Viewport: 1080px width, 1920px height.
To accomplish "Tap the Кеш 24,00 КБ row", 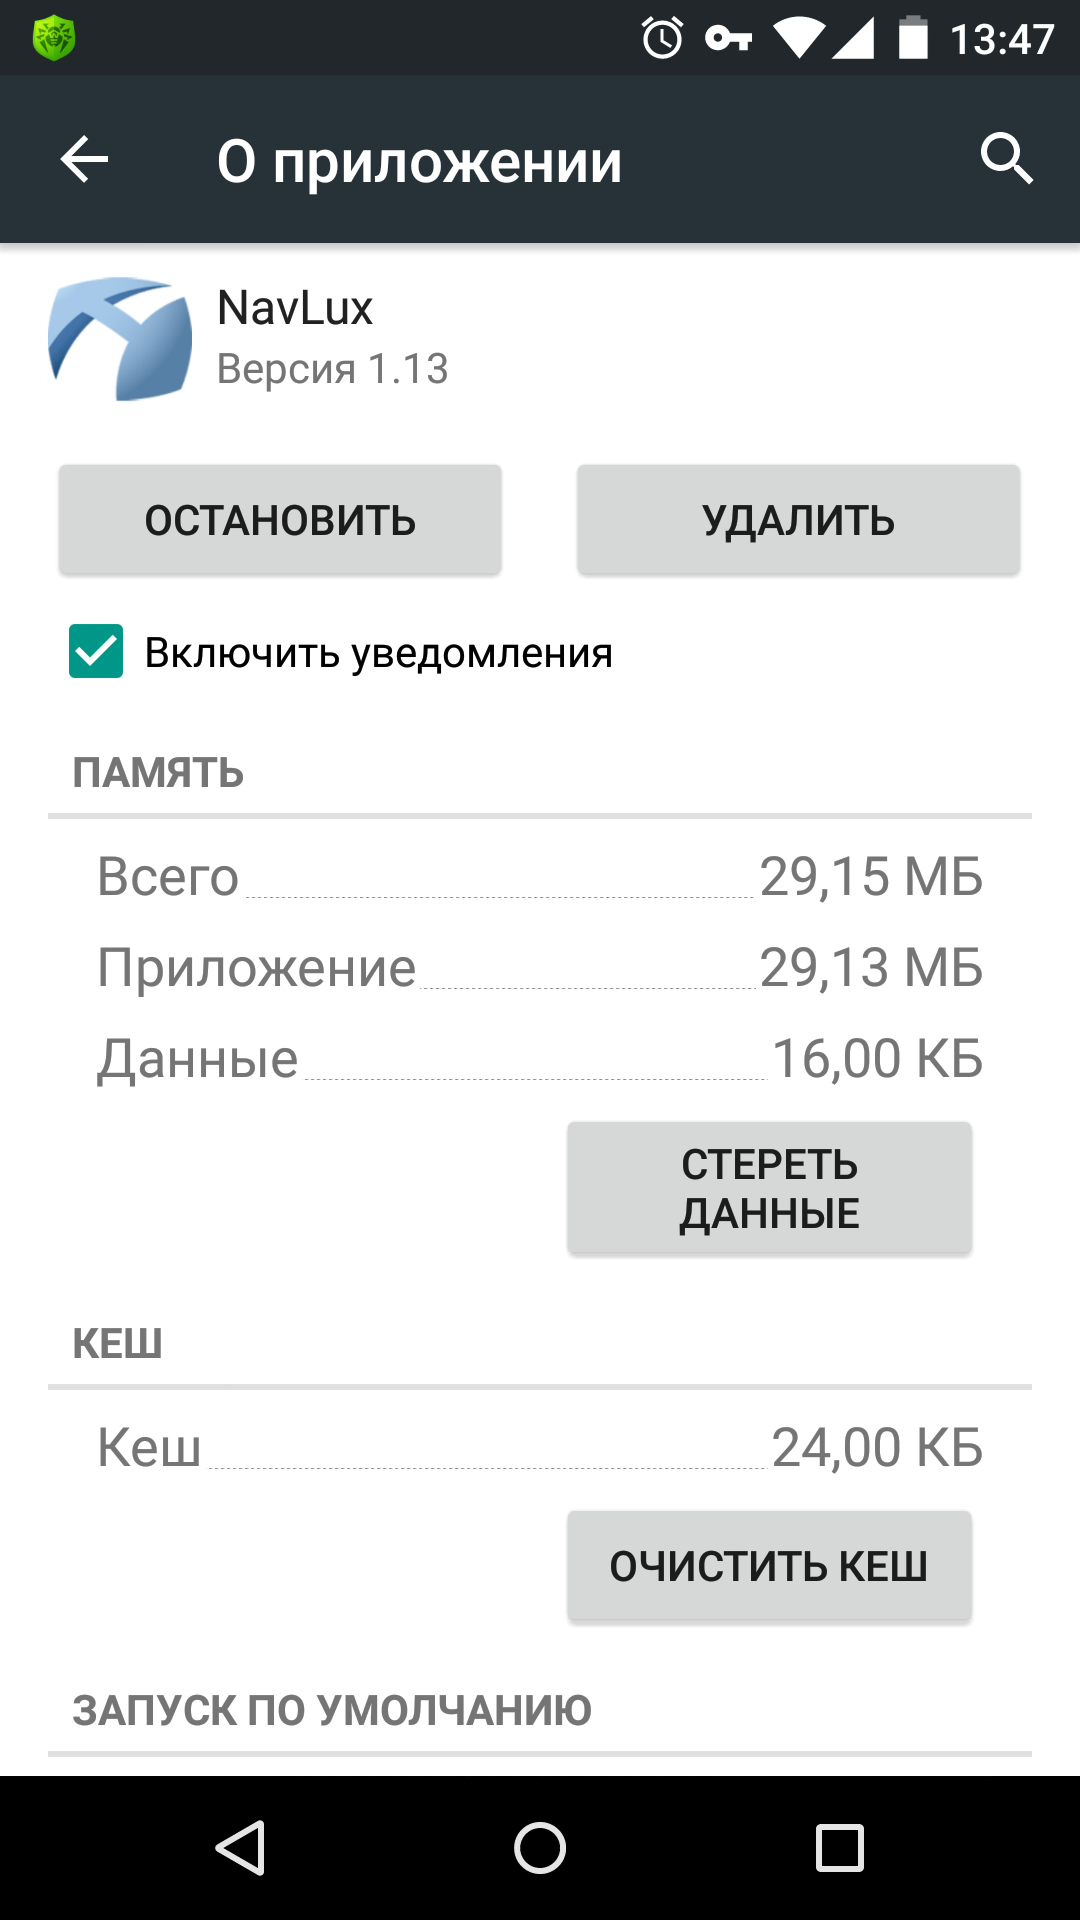I will click(540, 1448).
